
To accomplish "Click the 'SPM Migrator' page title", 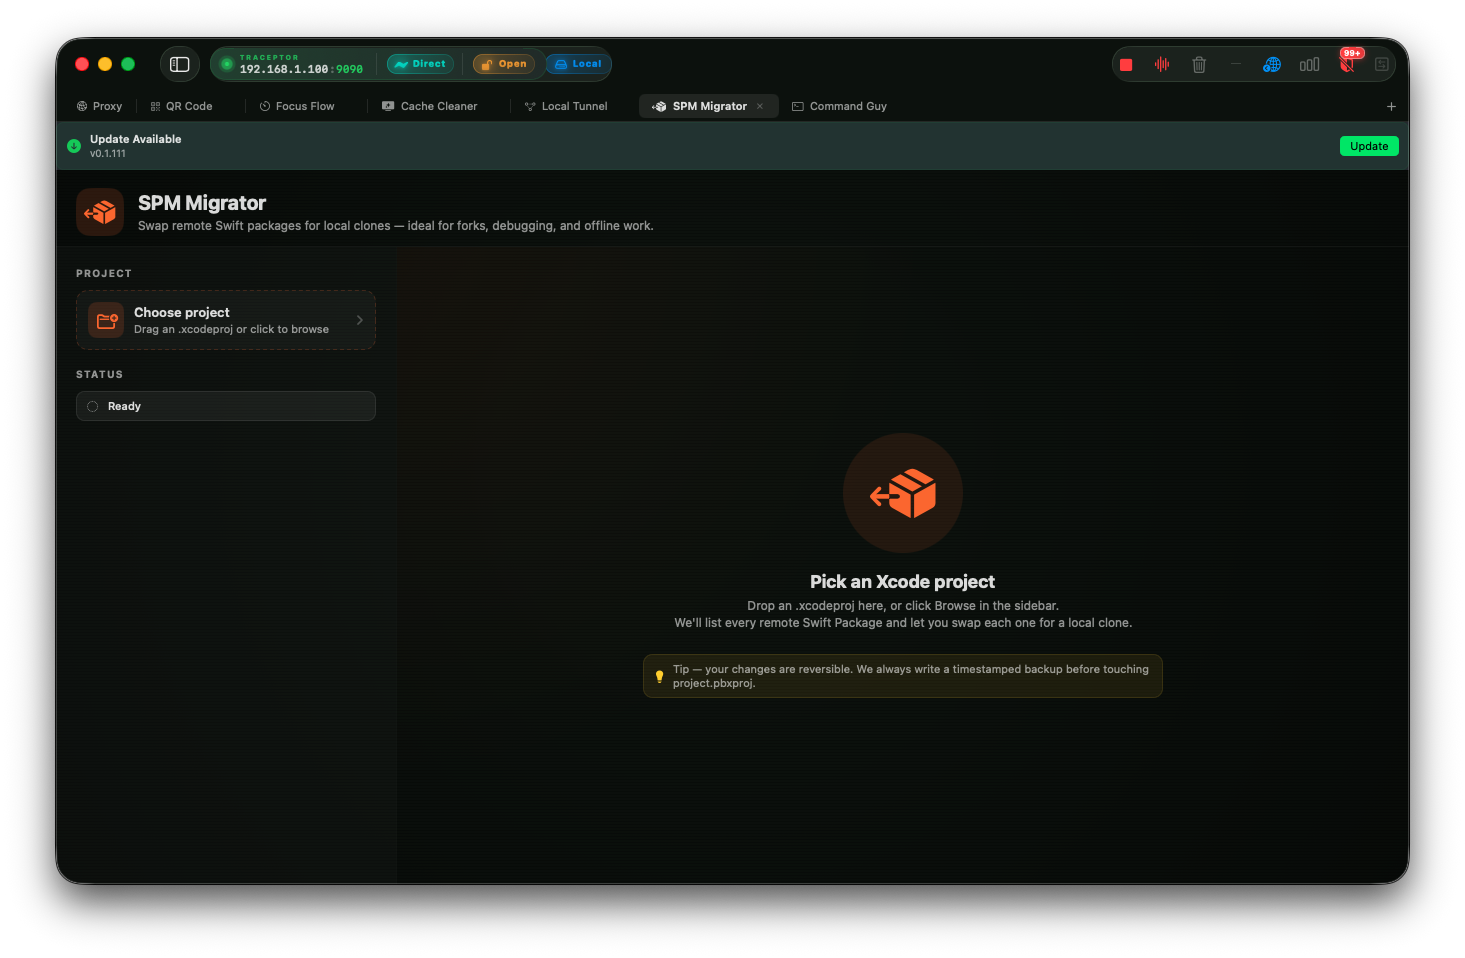I will pos(202,203).
